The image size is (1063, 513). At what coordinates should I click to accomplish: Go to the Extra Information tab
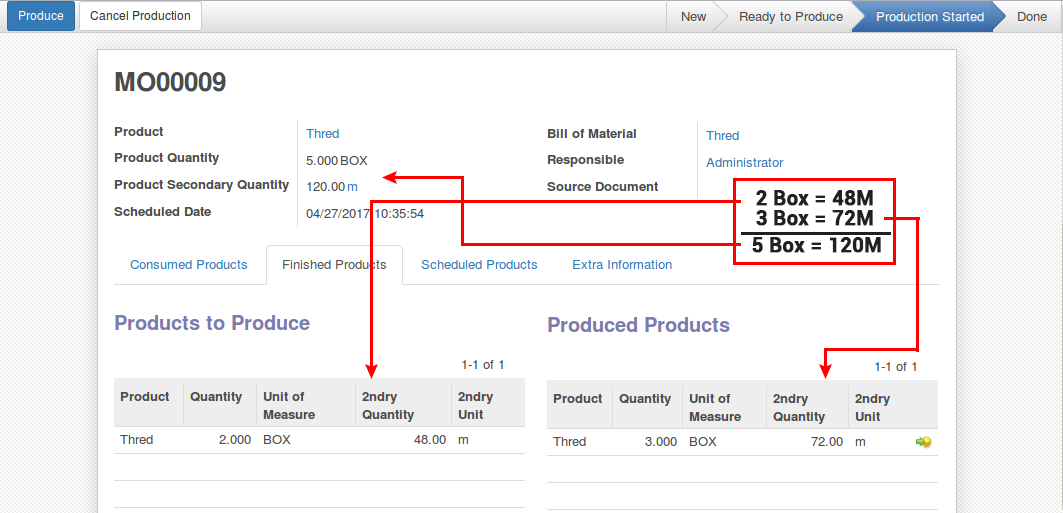622,265
